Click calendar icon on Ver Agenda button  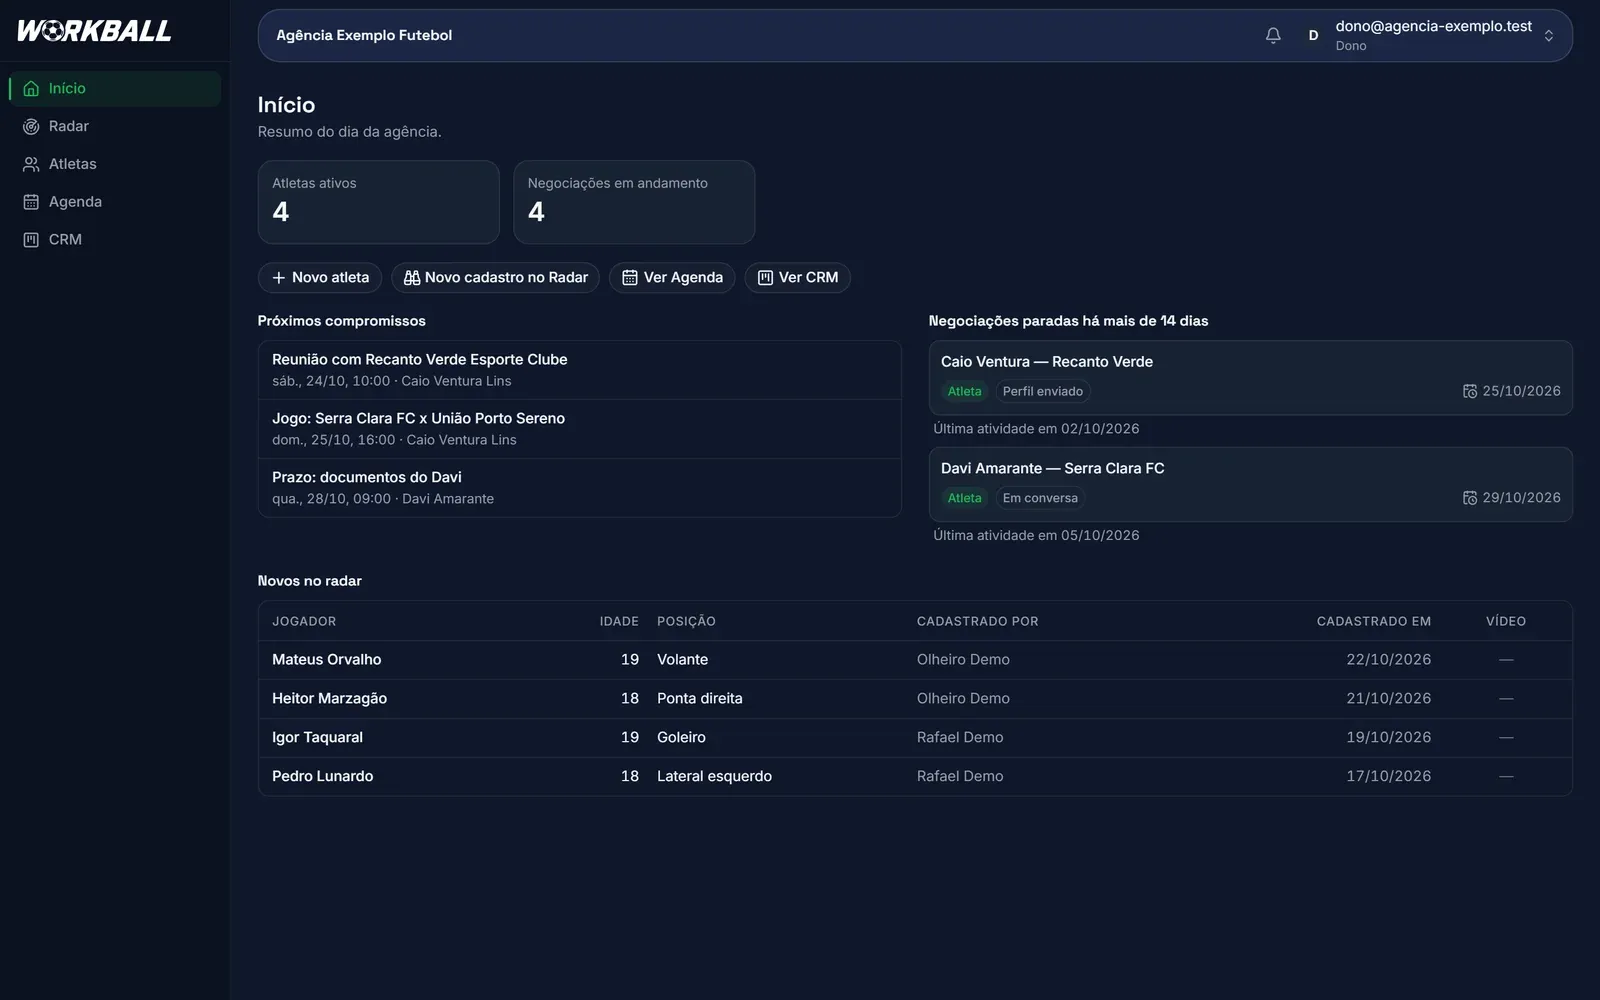pos(630,278)
